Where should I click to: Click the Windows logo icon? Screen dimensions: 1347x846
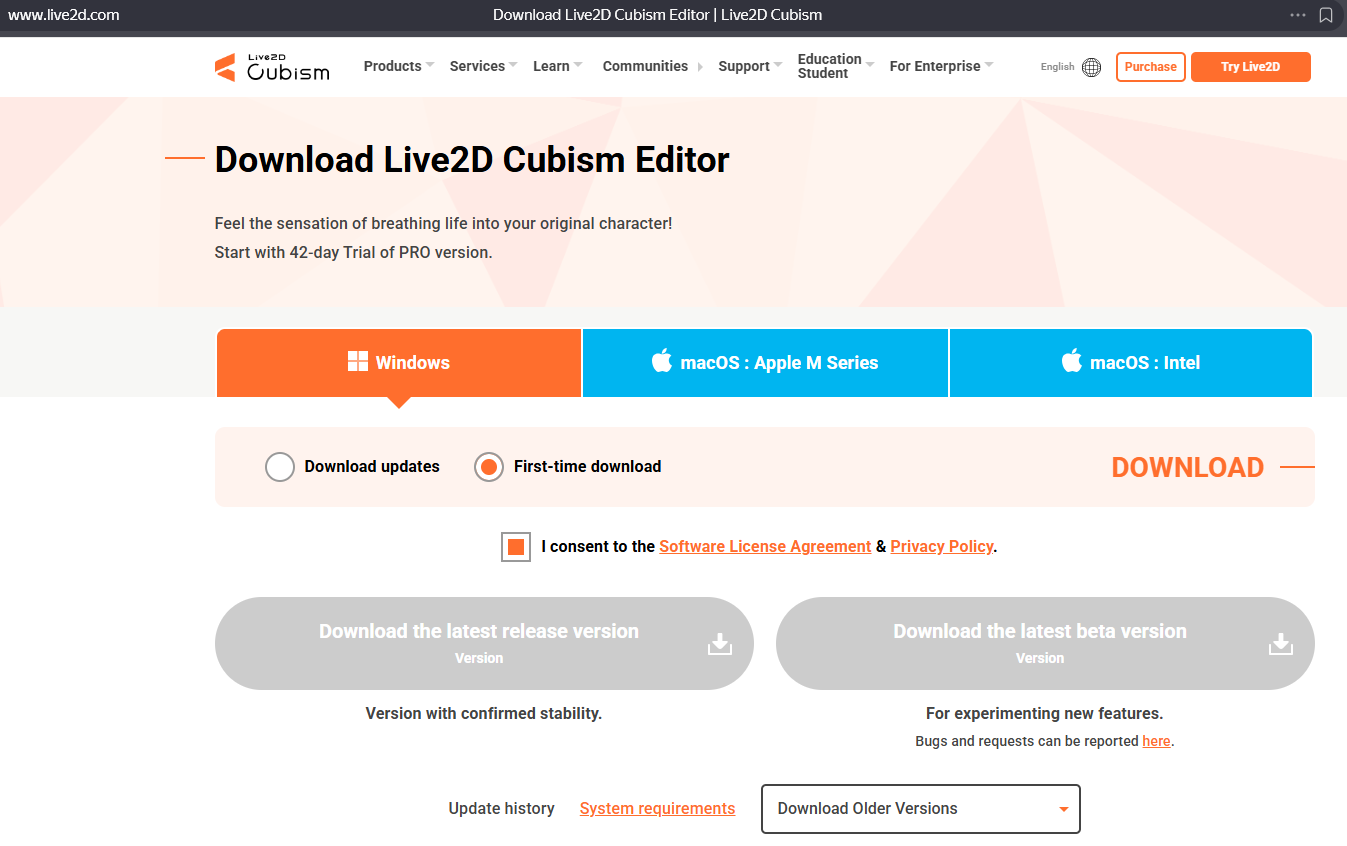358,362
